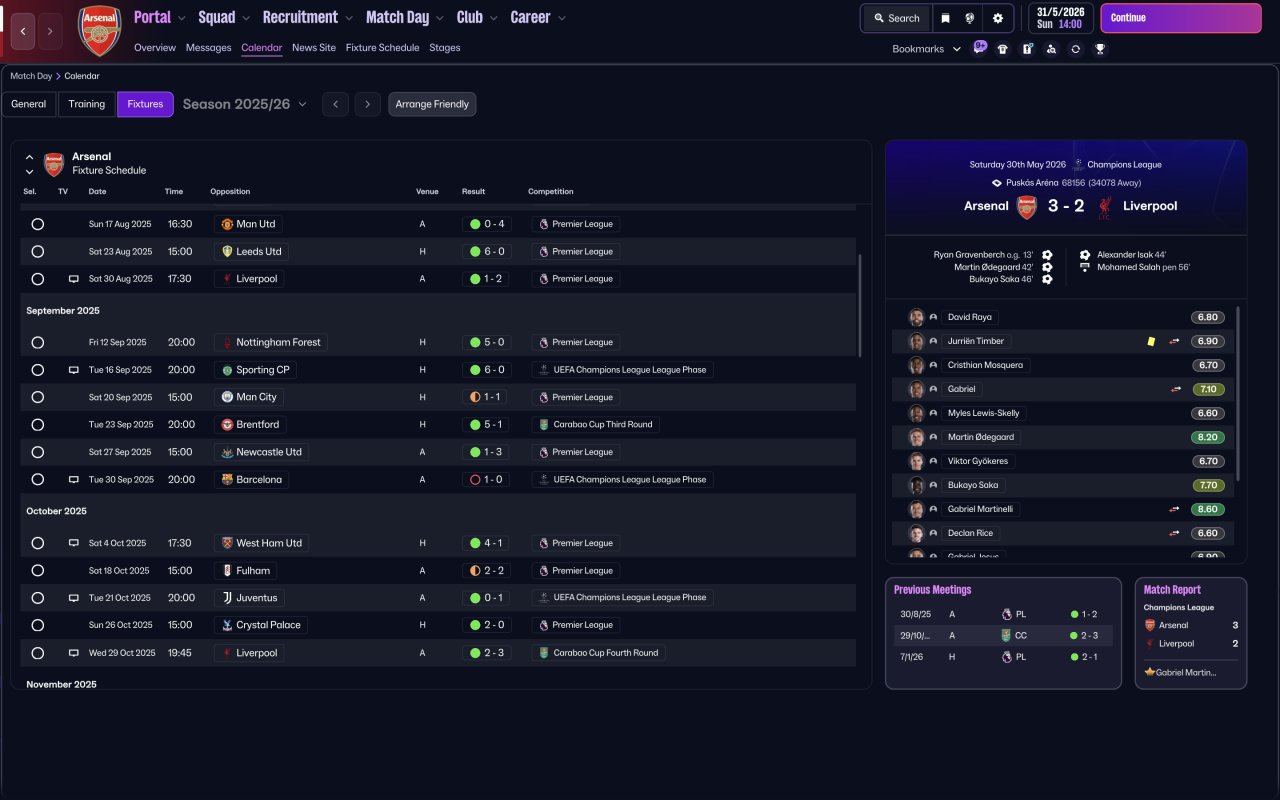Image resolution: width=1280 pixels, height=800 pixels.
Task: Select the radio button for Newcastle Utd fixture
Action: (x=38, y=452)
